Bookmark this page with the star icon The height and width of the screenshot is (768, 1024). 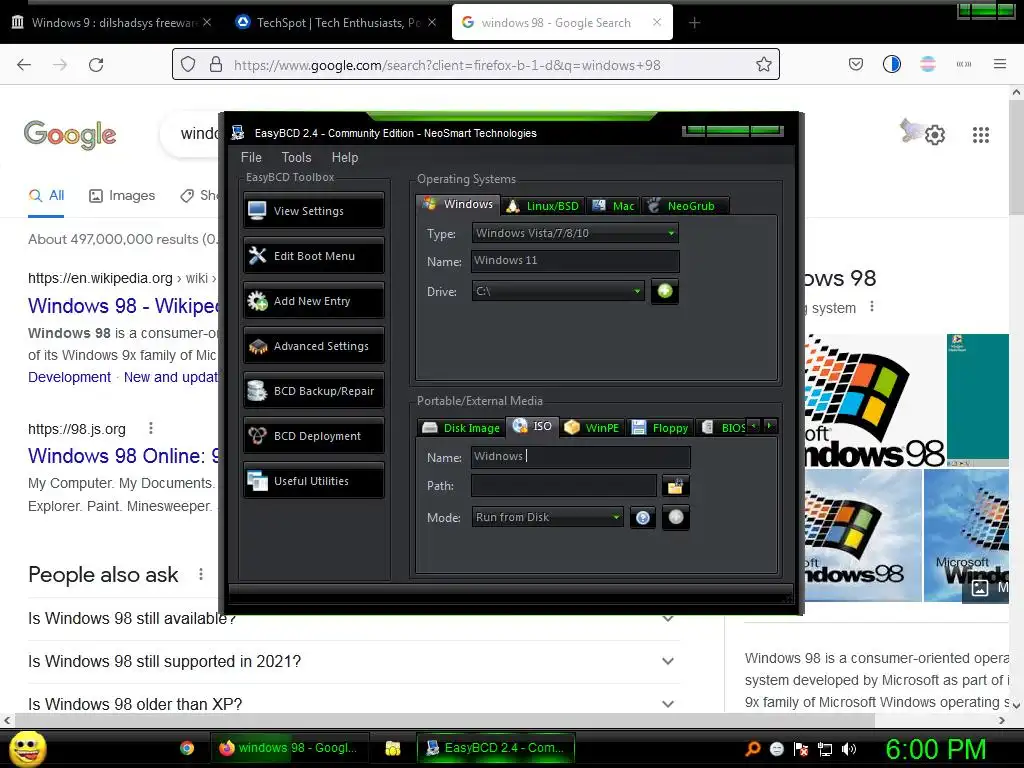pyautogui.click(x=763, y=65)
